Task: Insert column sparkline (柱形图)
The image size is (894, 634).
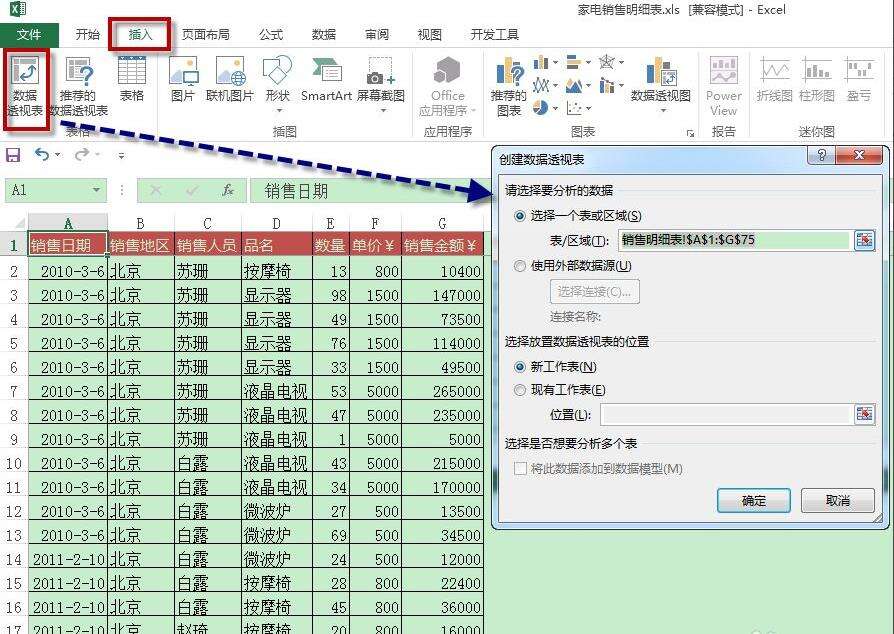Action: point(816,79)
